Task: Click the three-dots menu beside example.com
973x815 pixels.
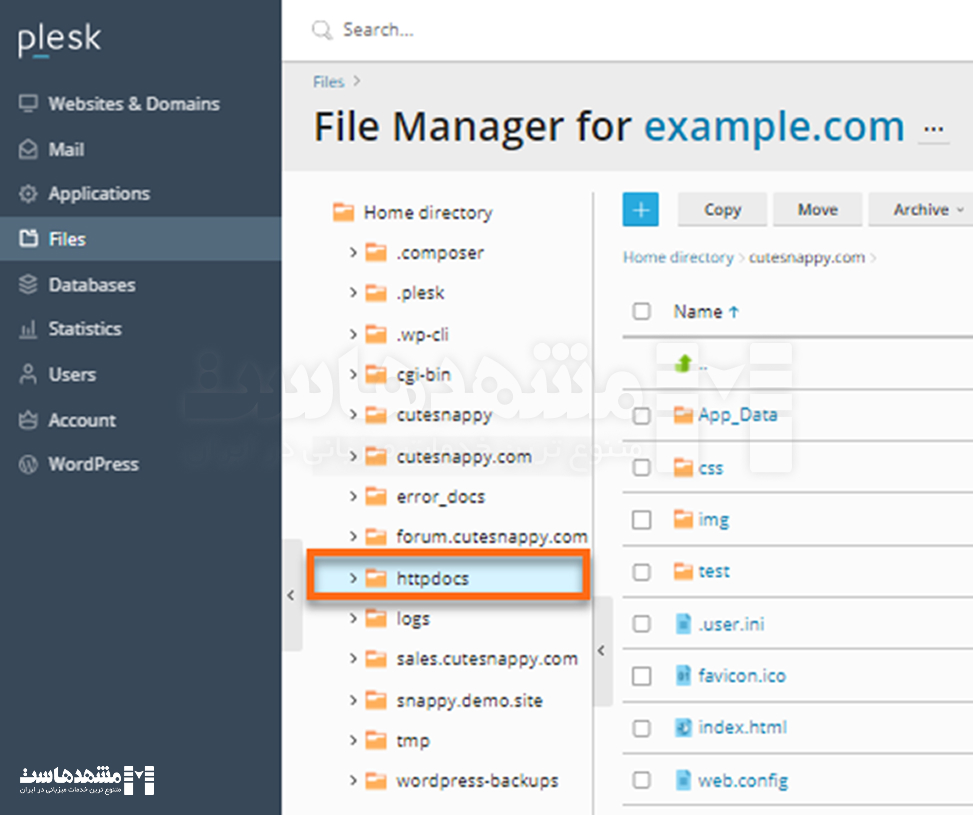Action: (x=933, y=129)
